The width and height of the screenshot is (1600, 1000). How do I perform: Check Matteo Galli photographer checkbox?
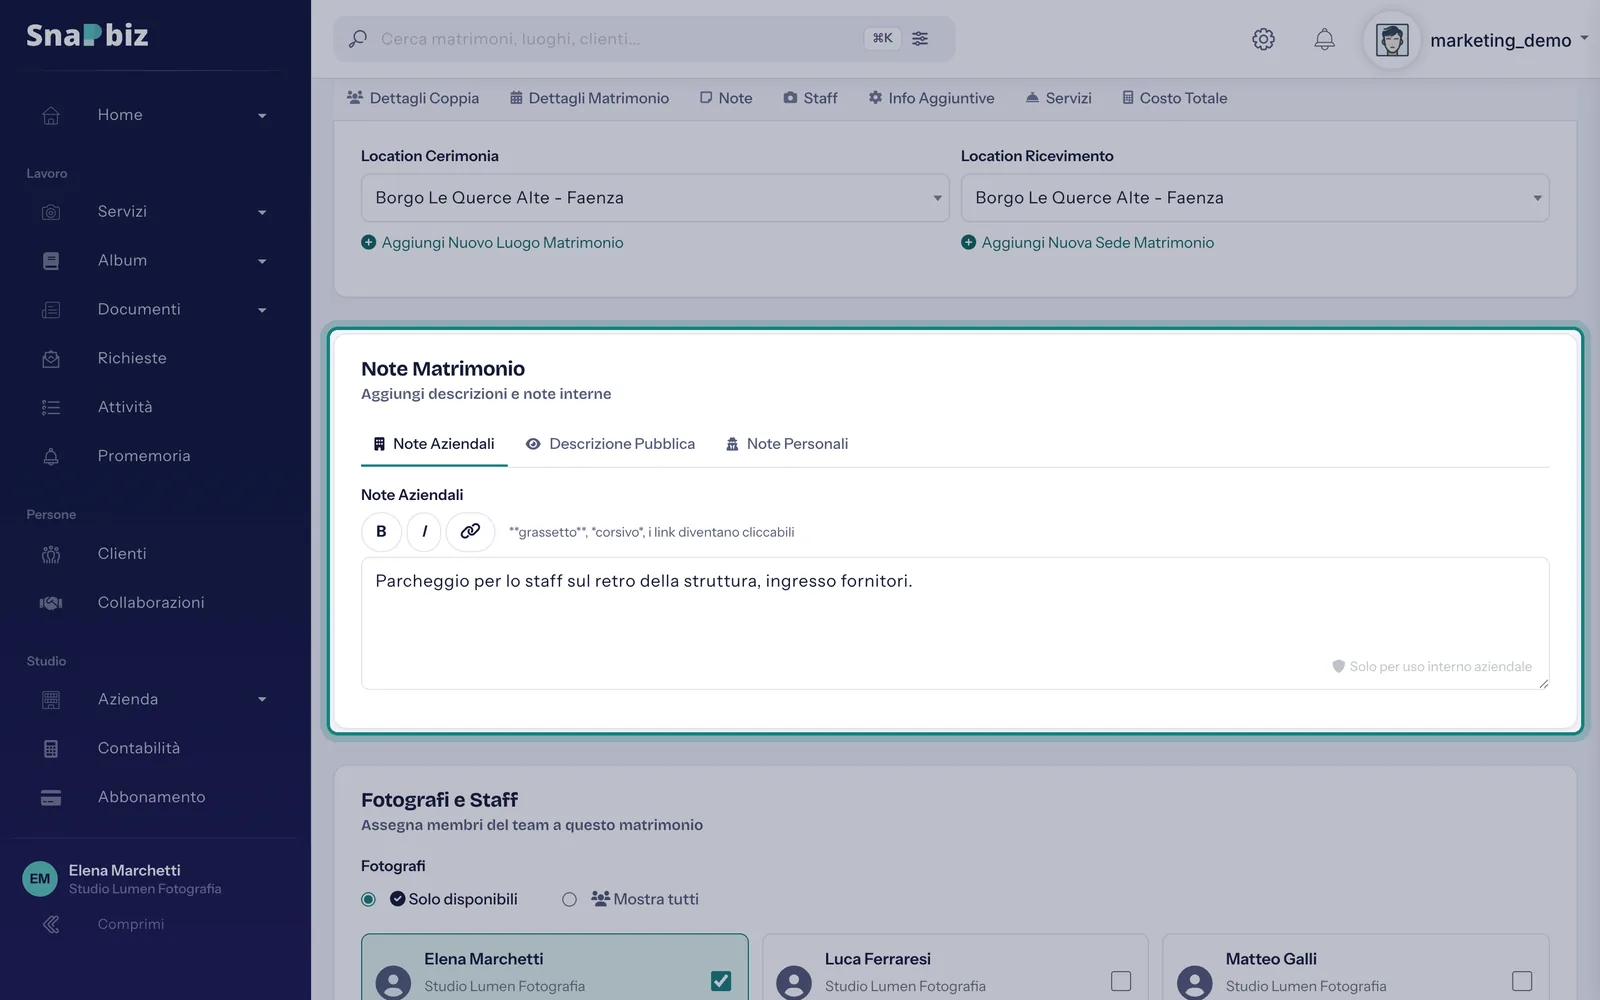click(x=1522, y=981)
